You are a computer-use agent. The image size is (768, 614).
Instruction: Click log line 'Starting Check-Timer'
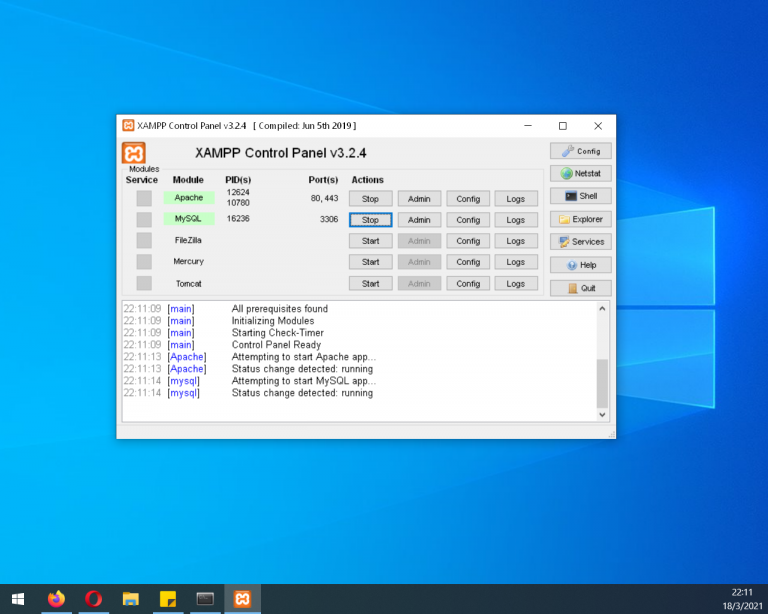278,333
